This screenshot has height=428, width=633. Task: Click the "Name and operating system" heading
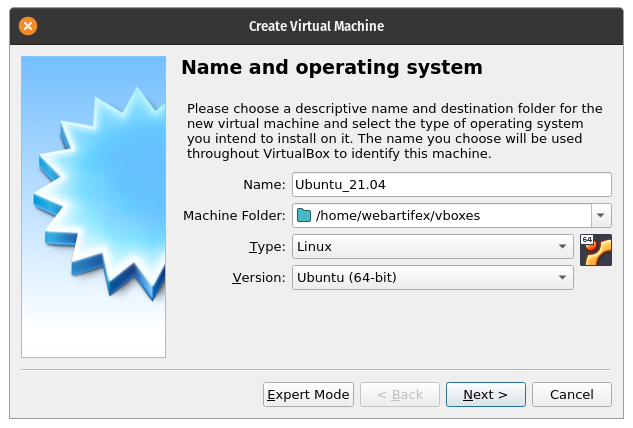click(331, 68)
